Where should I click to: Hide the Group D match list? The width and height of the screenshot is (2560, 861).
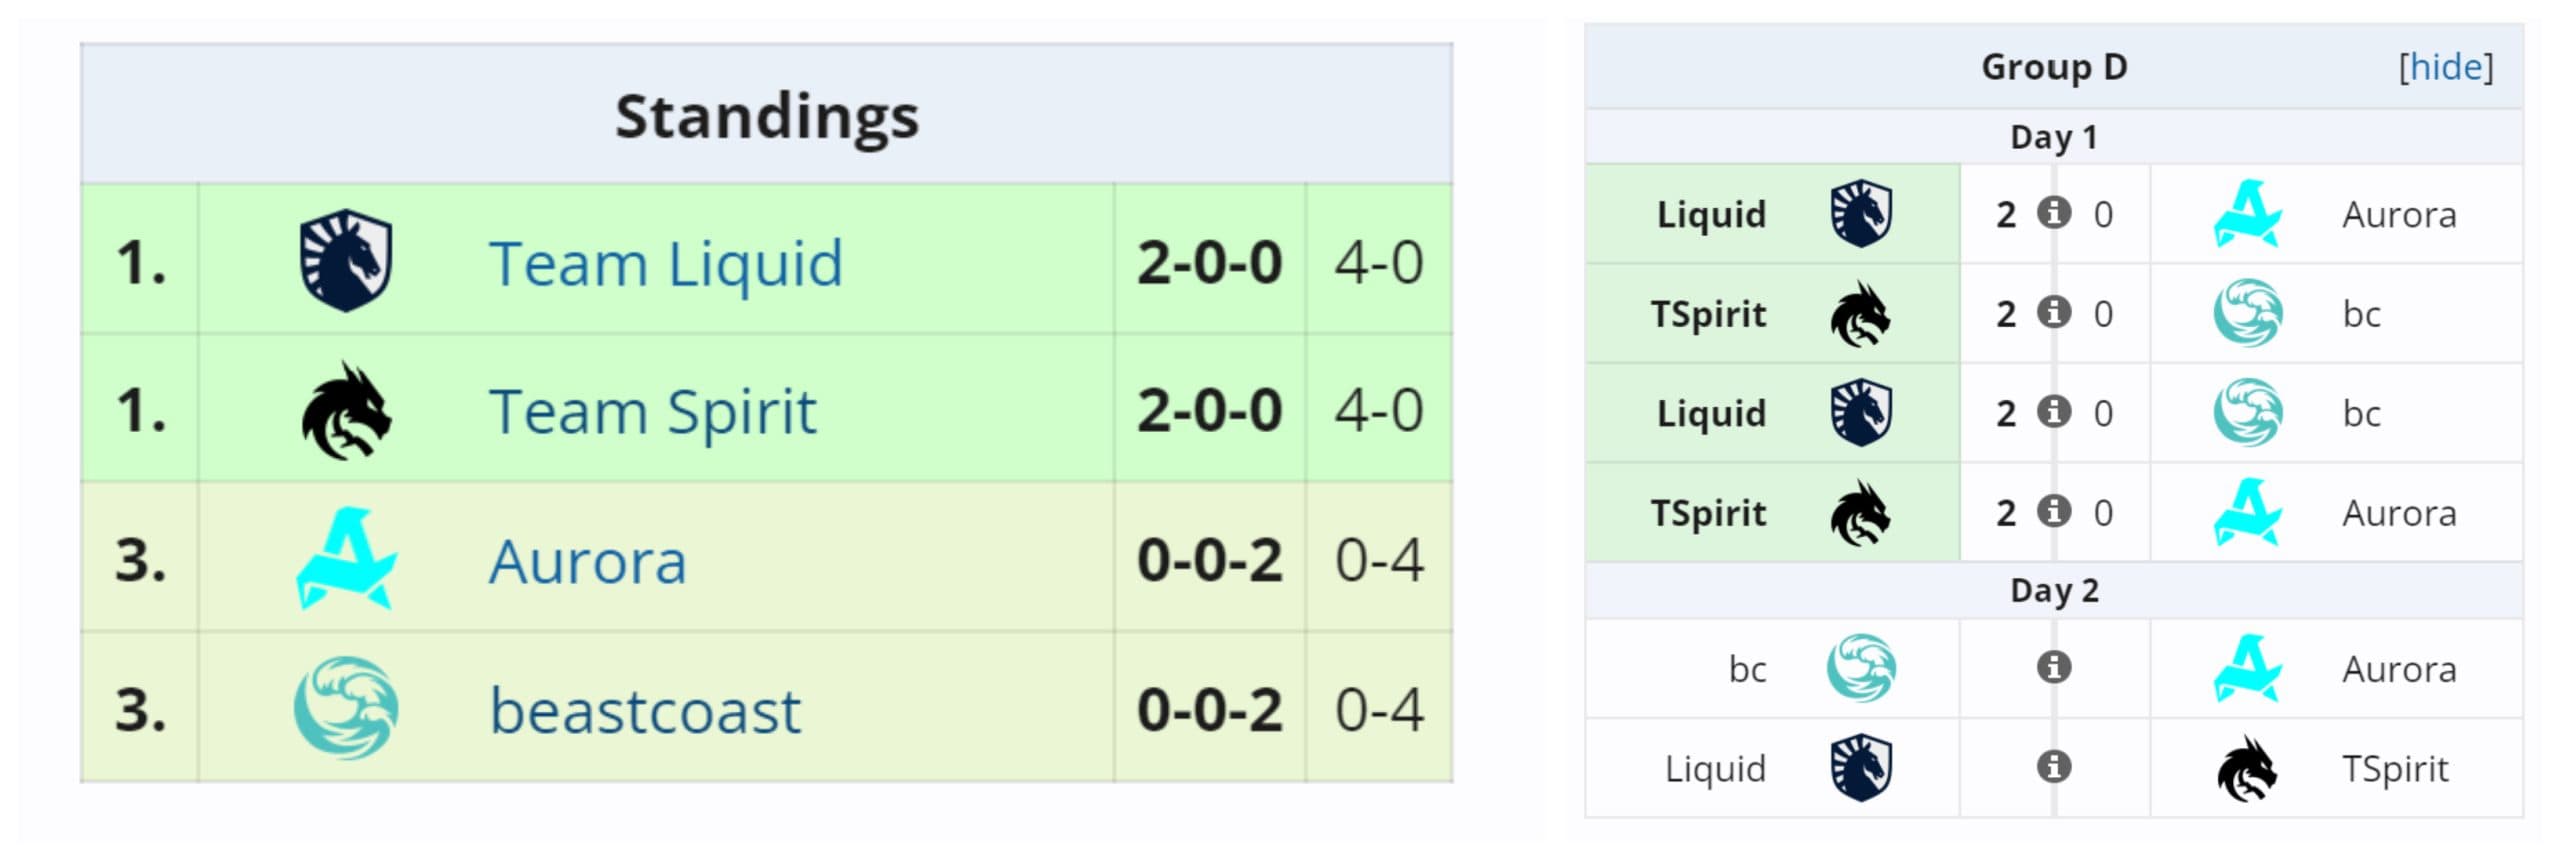click(2445, 67)
